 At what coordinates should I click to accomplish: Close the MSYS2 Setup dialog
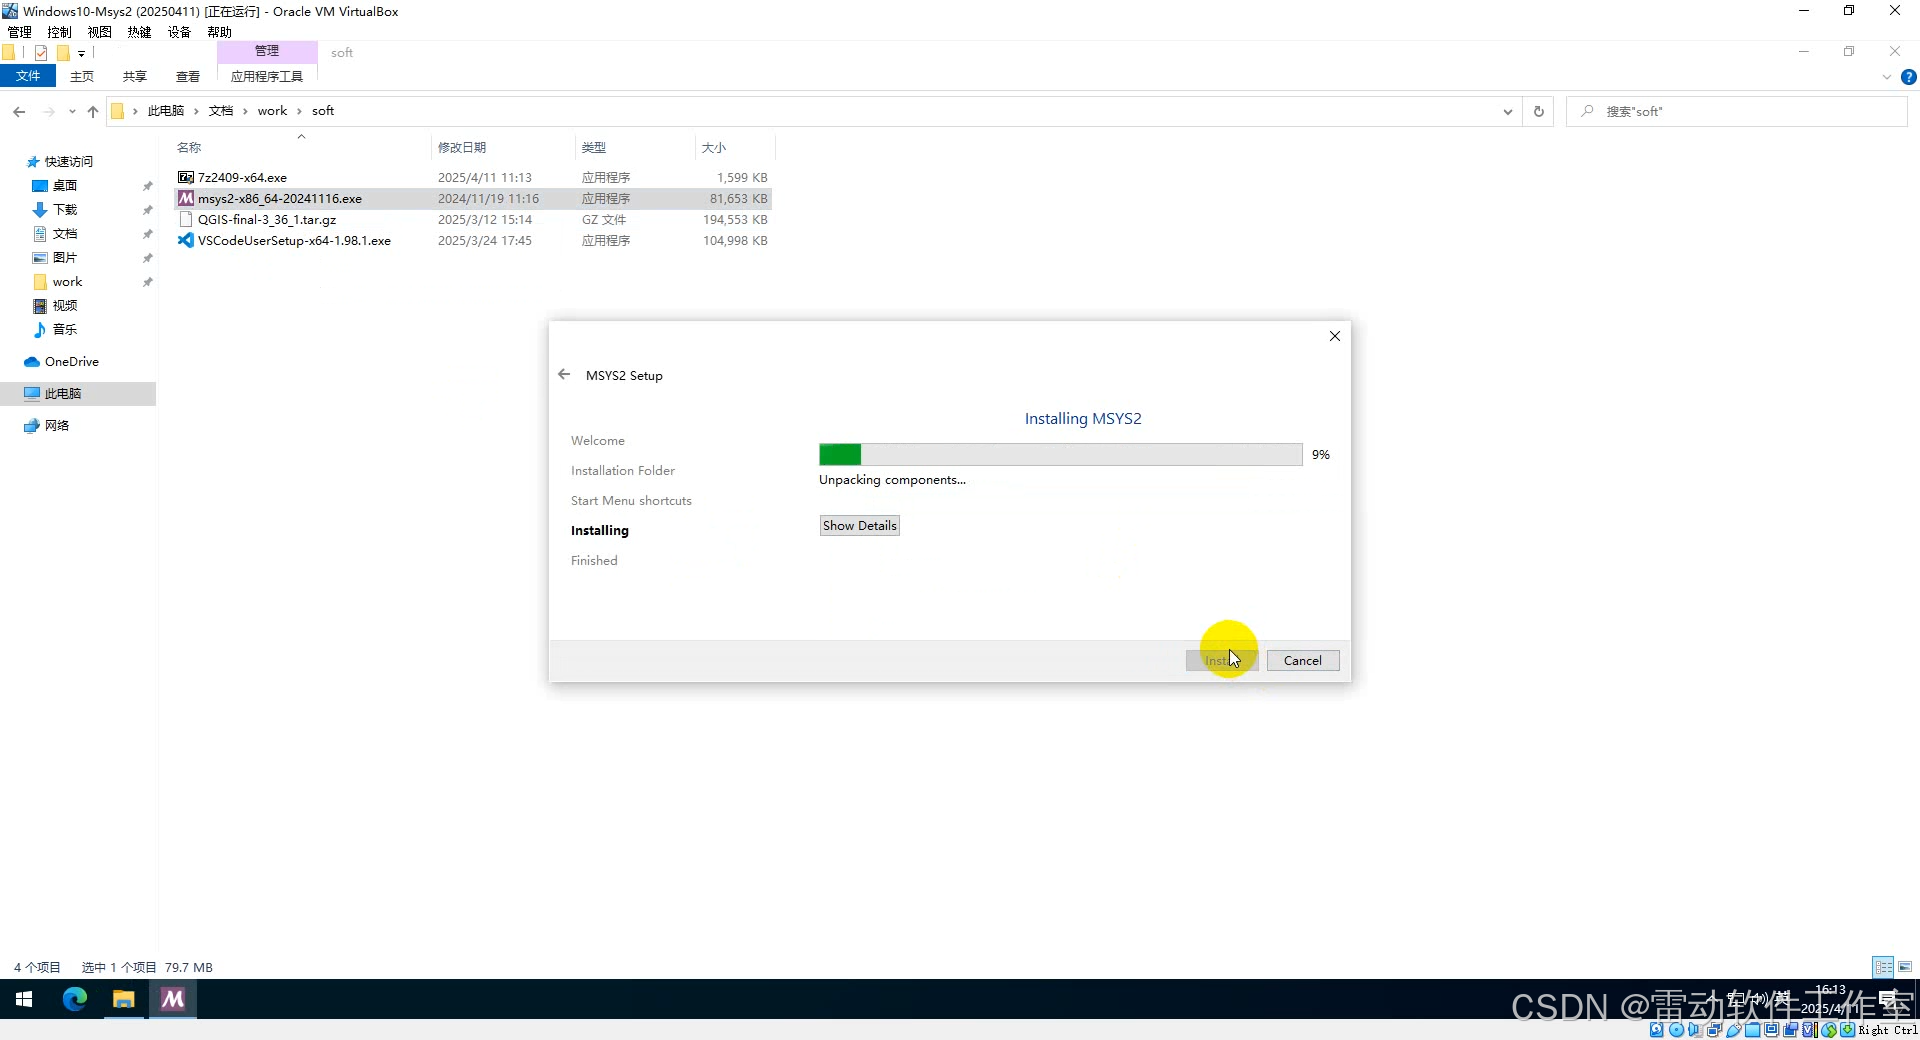coord(1334,336)
